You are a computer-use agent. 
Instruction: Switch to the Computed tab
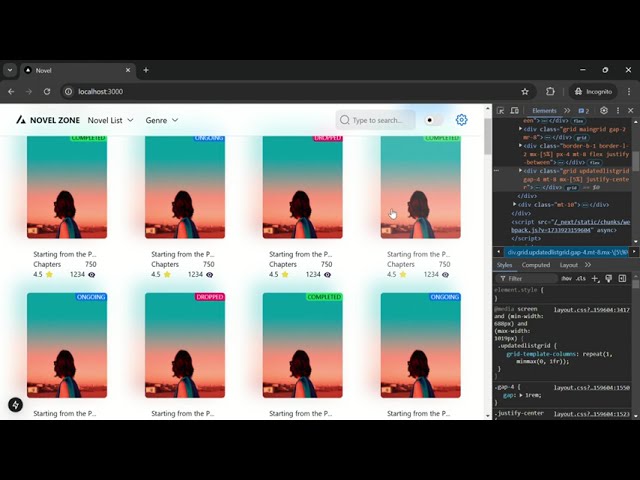click(536, 265)
